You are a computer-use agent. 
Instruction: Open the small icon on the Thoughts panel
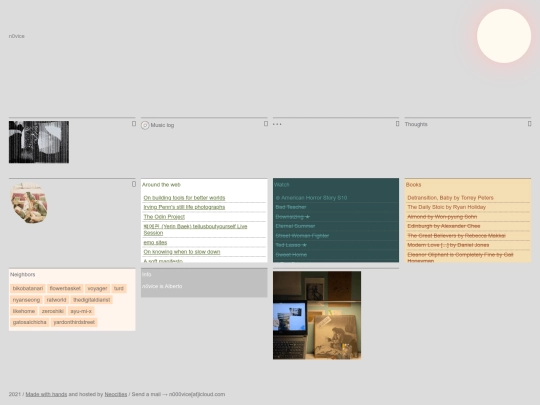[x=529, y=124]
